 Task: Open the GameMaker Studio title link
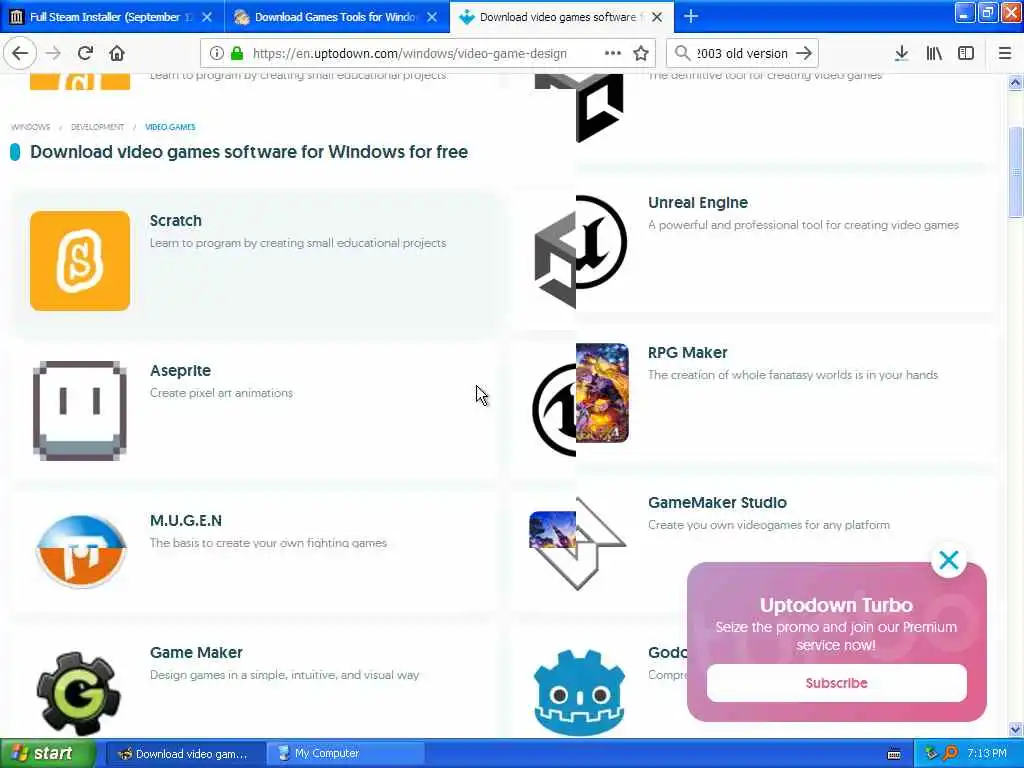click(717, 502)
